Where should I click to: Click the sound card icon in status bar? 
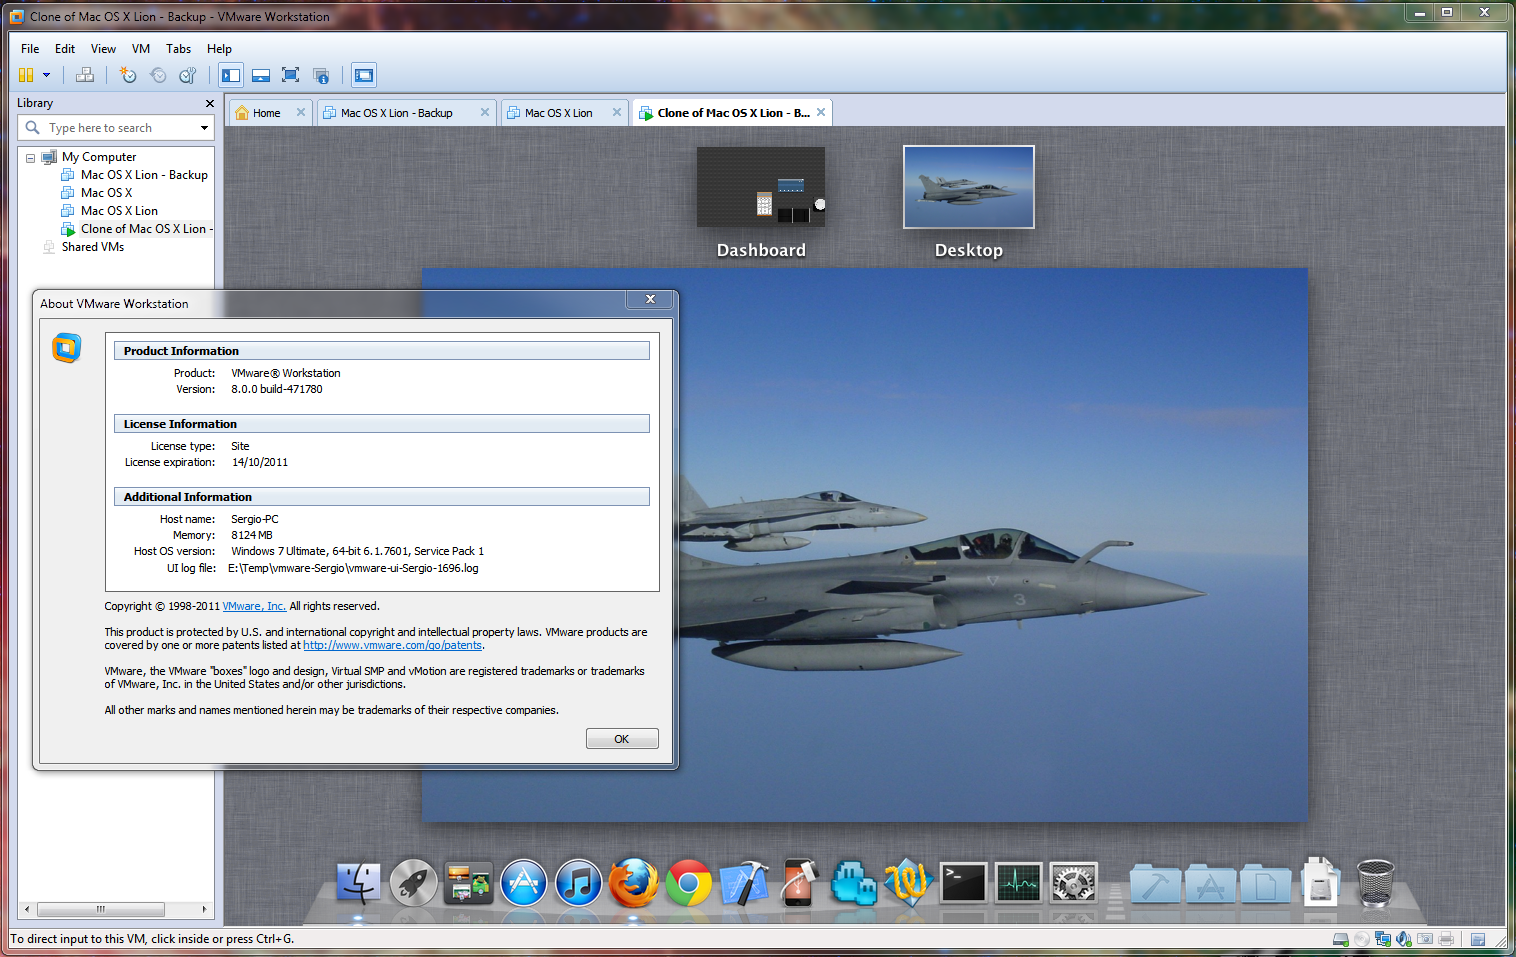(x=1404, y=939)
